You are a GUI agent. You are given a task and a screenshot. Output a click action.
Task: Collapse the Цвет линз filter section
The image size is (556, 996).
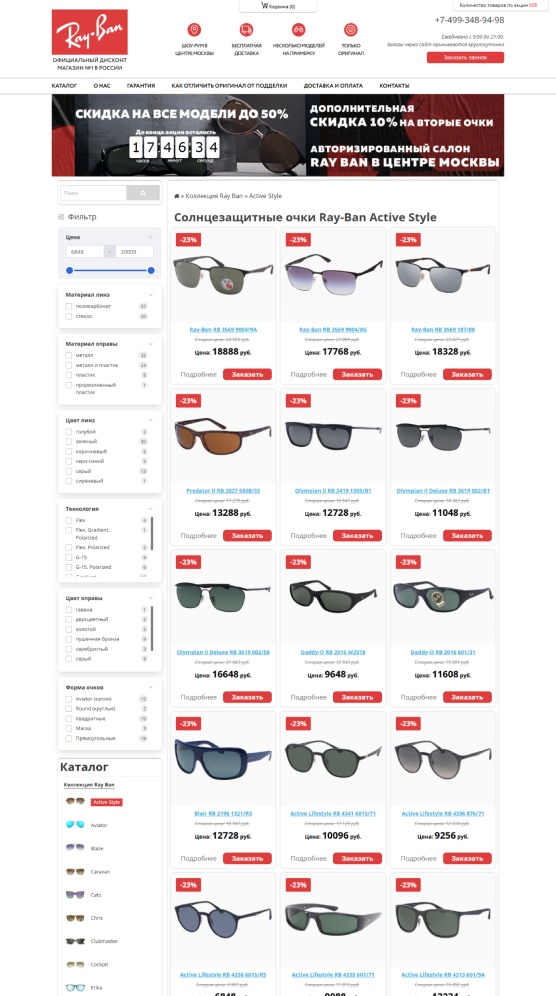151,420
